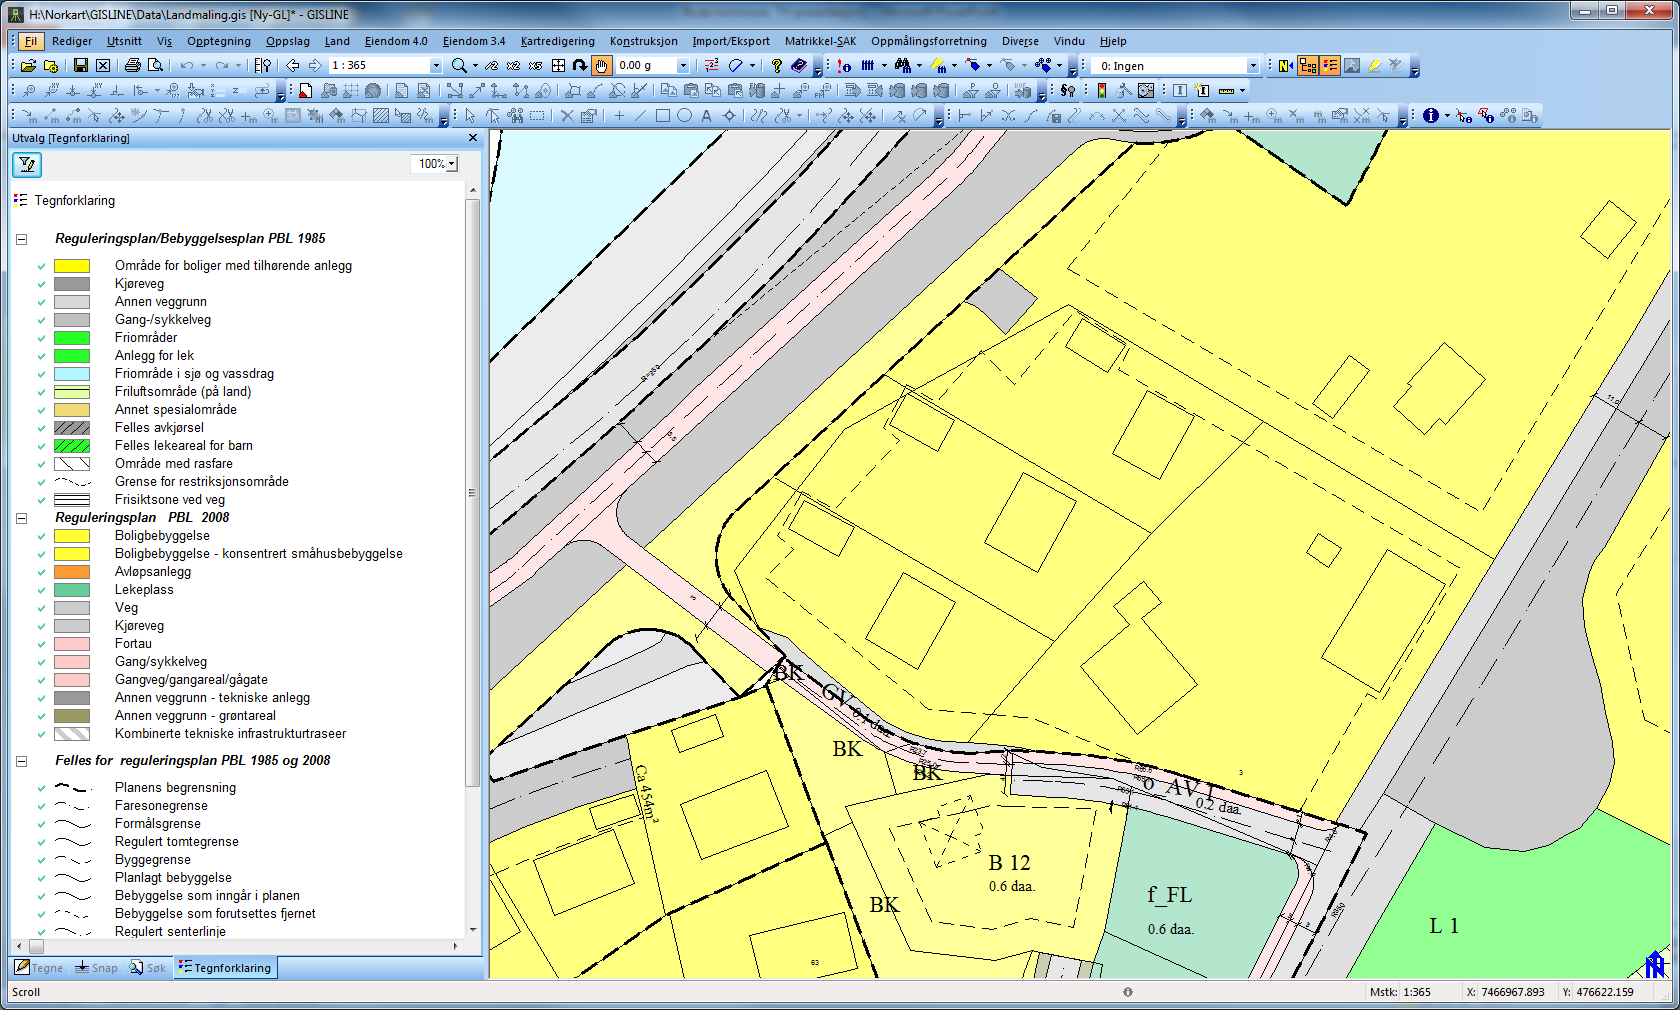Close the Utvalg legend panel
Screen dimensions: 1680x1010
coord(473,138)
